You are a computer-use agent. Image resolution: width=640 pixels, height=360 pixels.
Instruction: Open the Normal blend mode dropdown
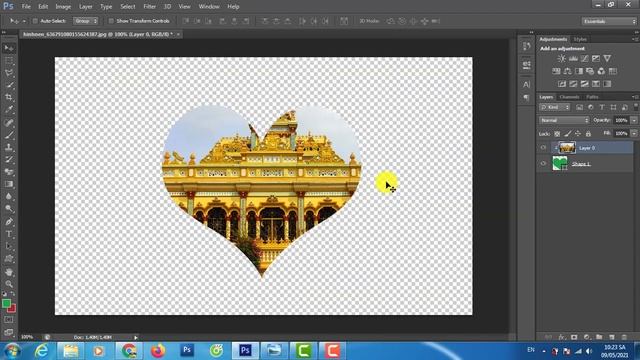pyautogui.click(x=564, y=120)
